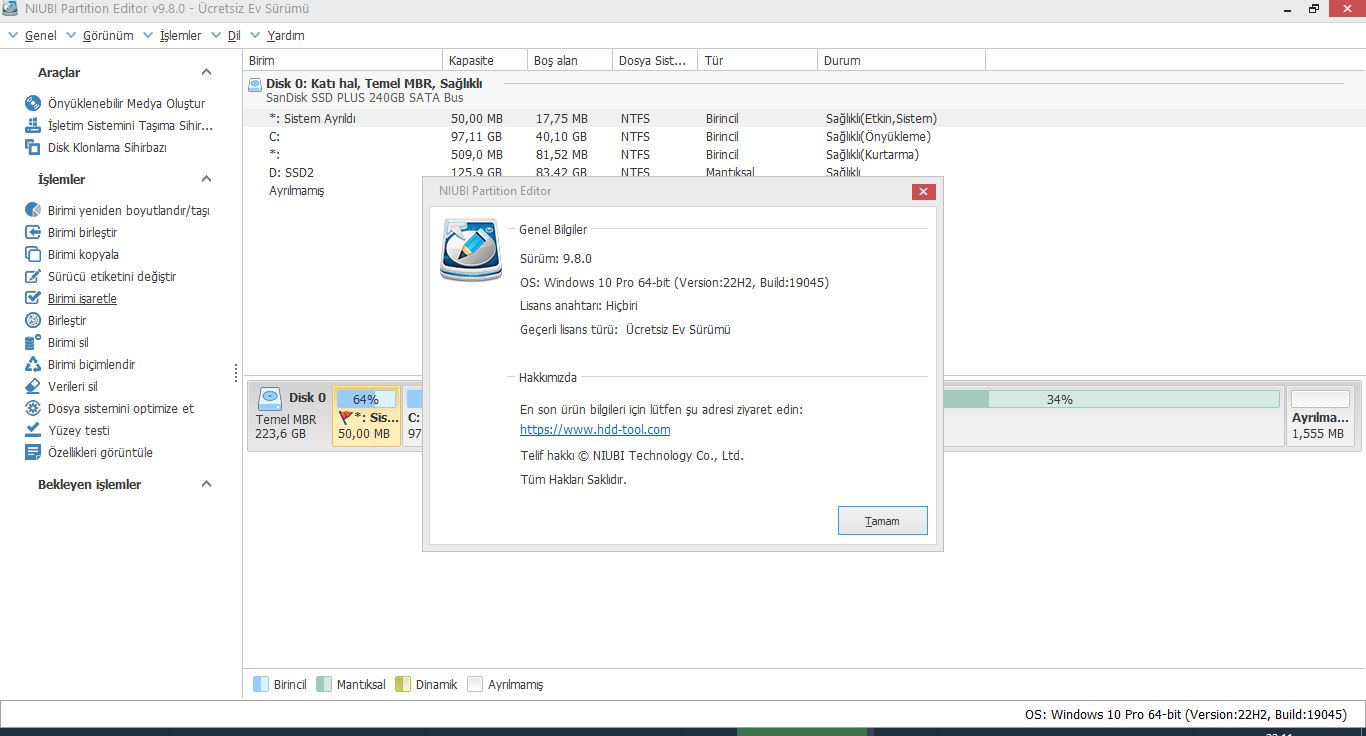Click the Birincil legend color swatch
The width and height of the screenshot is (1366, 736).
pos(261,684)
